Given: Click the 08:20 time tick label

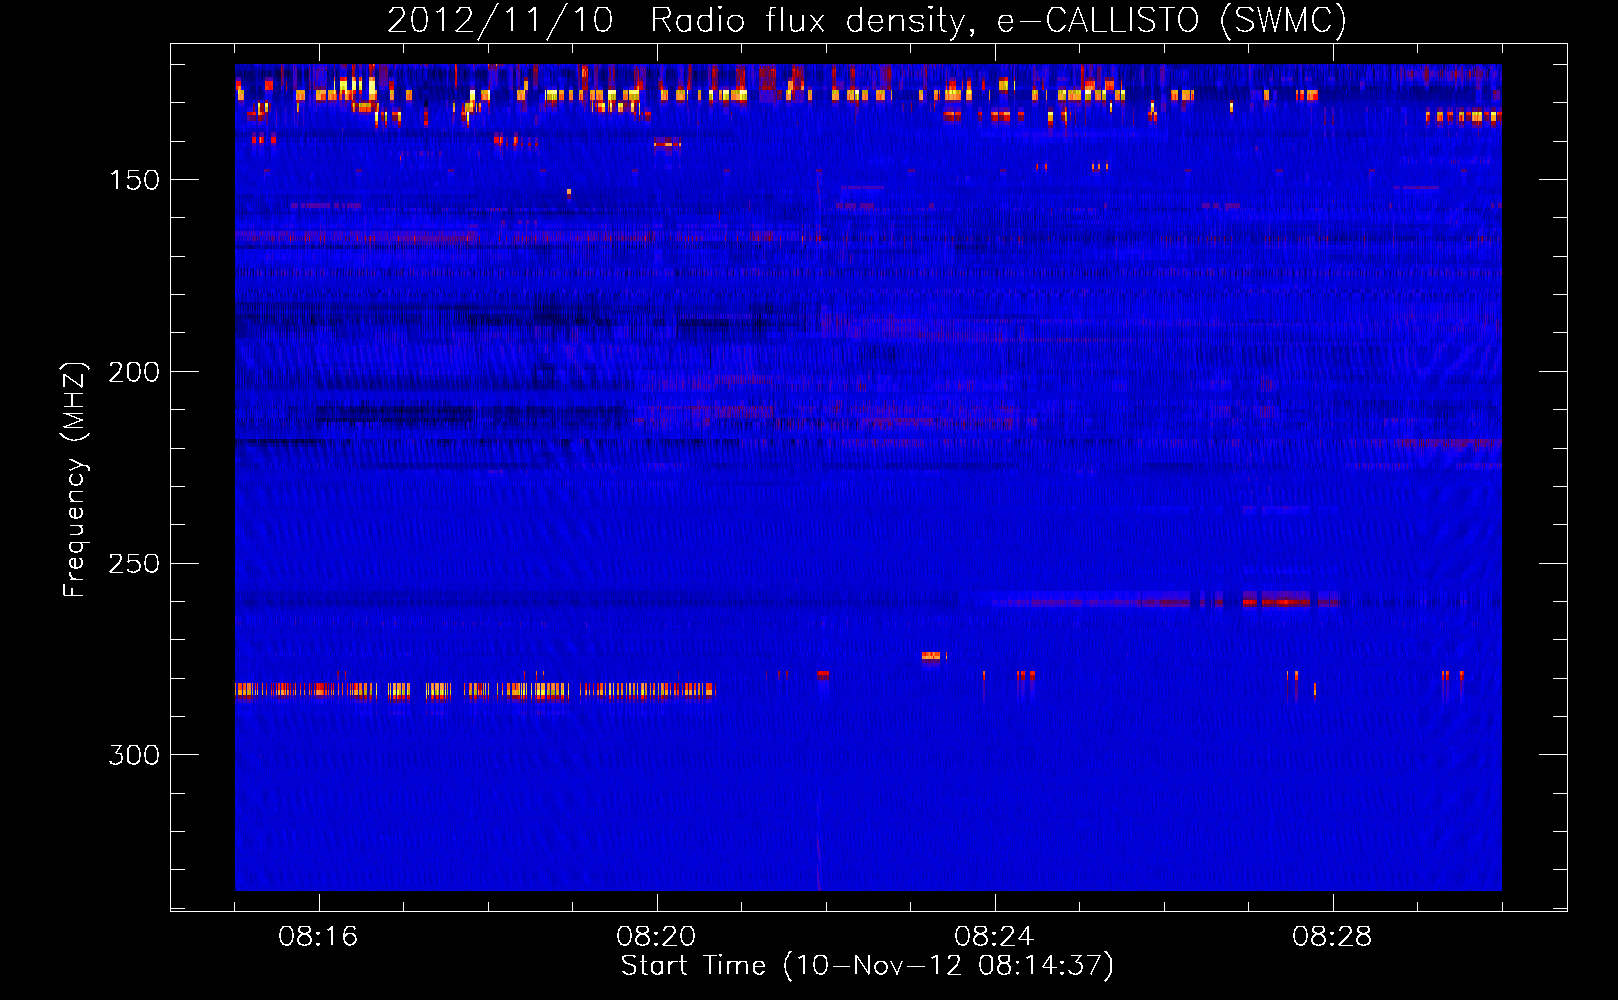Looking at the screenshot, I should (x=656, y=937).
